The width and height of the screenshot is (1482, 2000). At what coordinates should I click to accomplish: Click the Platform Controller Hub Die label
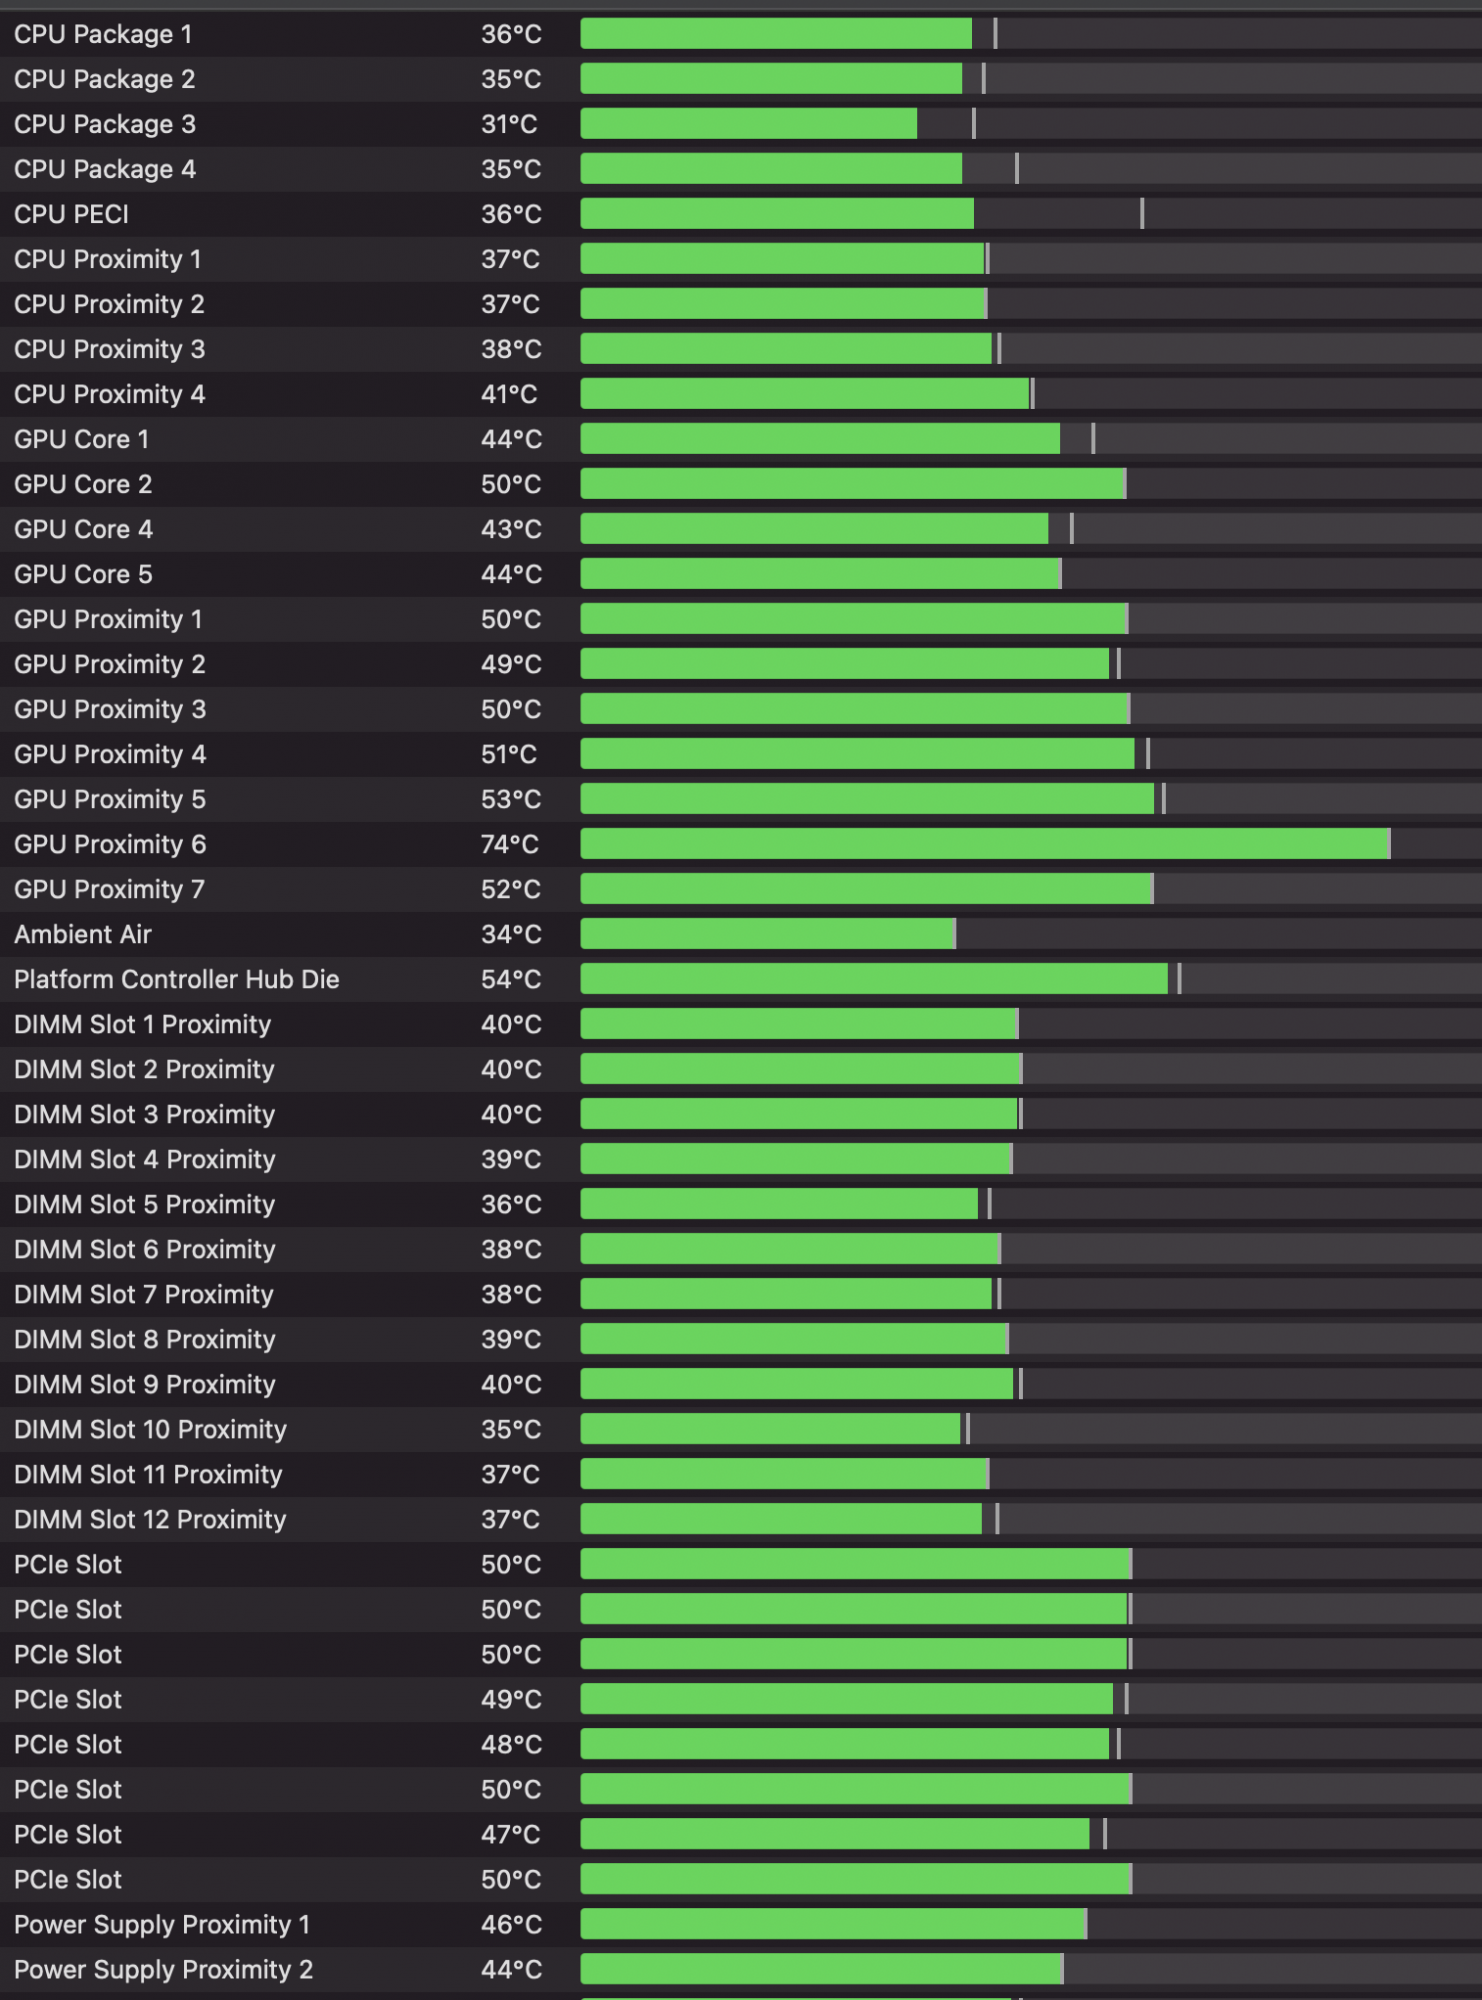coord(176,979)
